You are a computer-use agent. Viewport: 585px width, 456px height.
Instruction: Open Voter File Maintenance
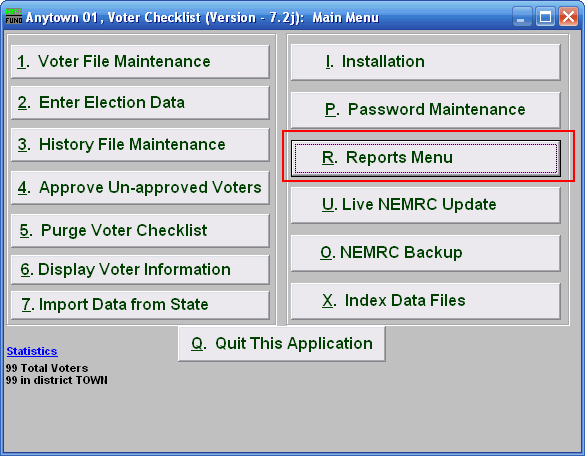pos(140,62)
